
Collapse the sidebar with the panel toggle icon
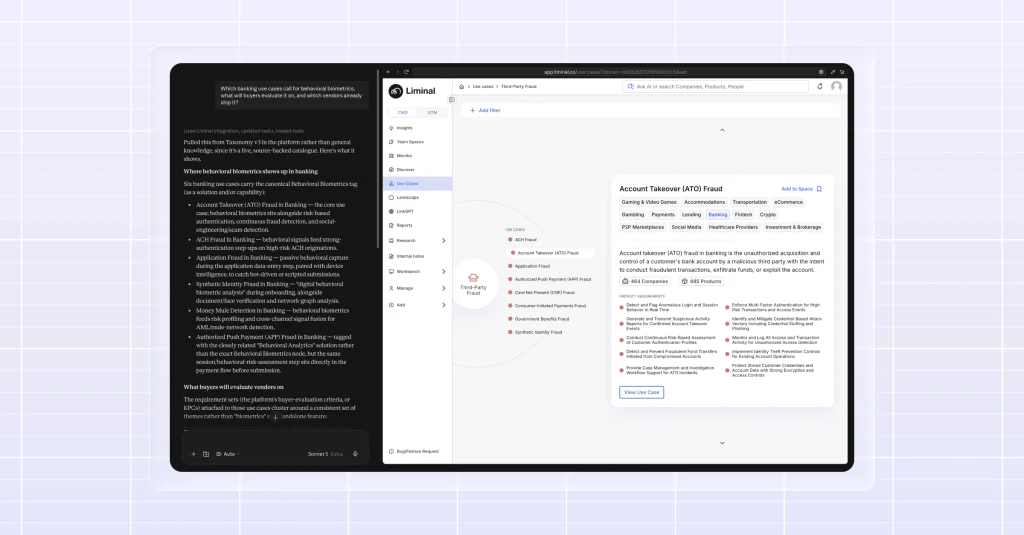(451, 100)
